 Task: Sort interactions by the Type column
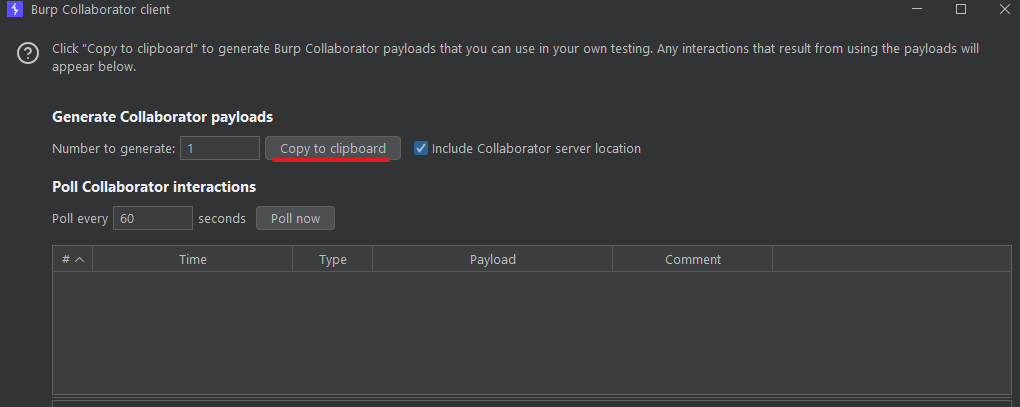pyautogui.click(x=332, y=259)
